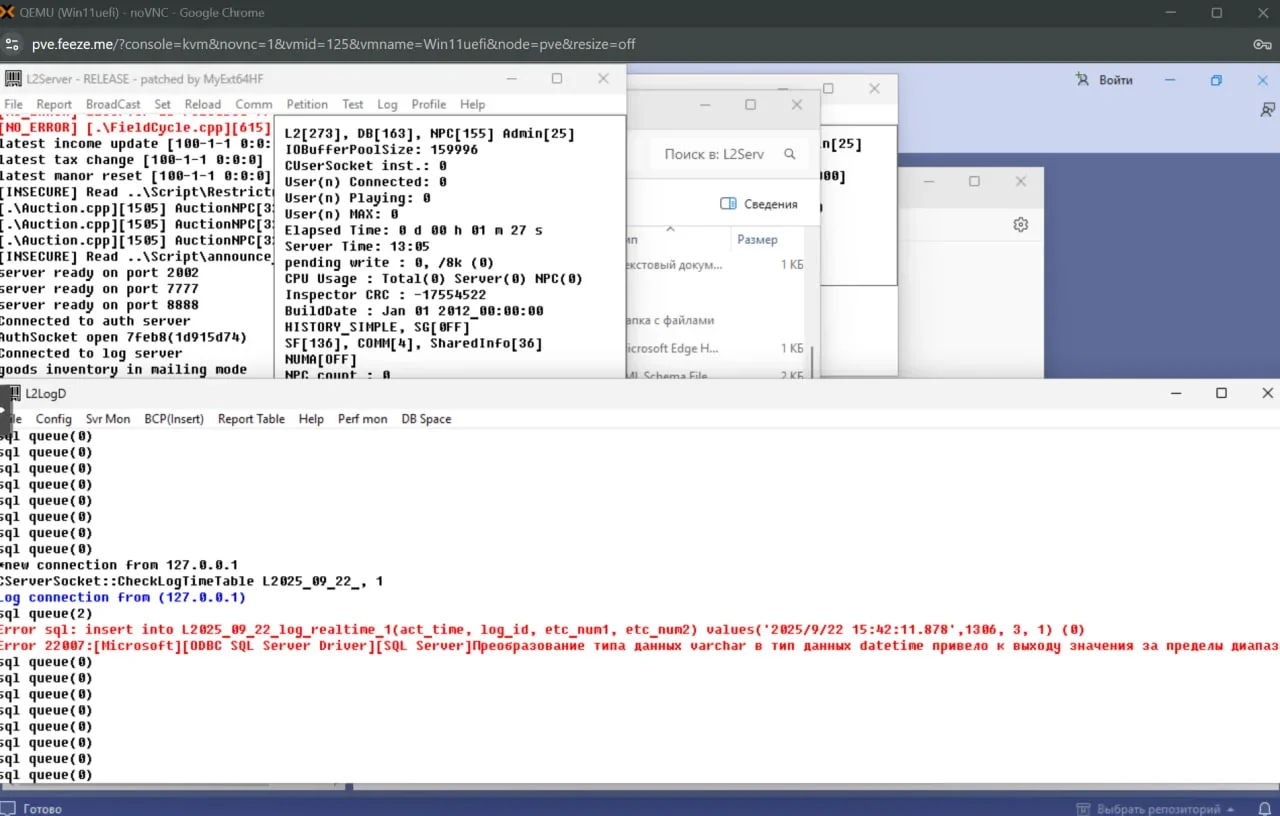The width and height of the screenshot is (1280, 816).
Task: Open site info icon in address bar
Action: [12, 44]
